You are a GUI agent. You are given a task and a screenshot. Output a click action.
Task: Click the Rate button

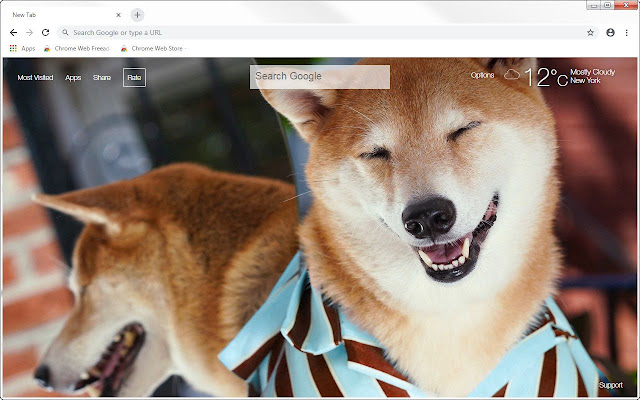134,78
